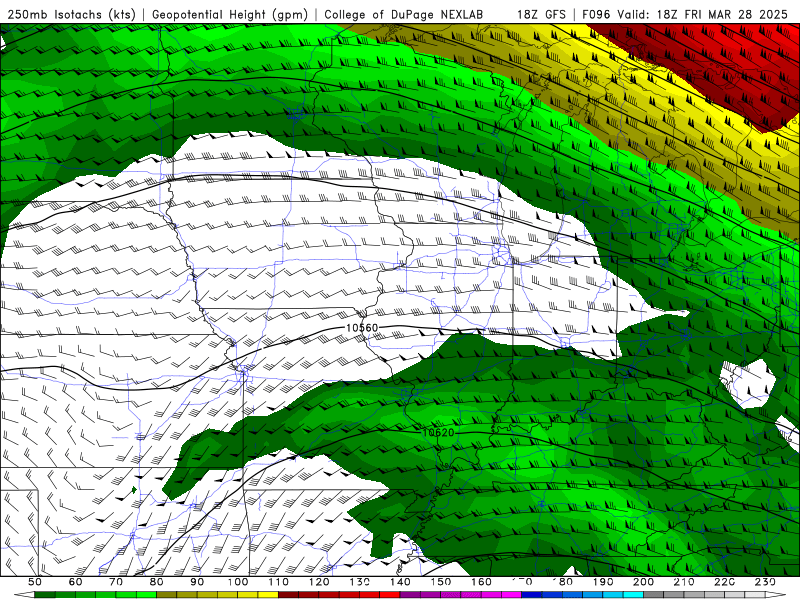The image size is (800, 600).
Task: Click the 160 value on the color scale
Action: (481, 582)
